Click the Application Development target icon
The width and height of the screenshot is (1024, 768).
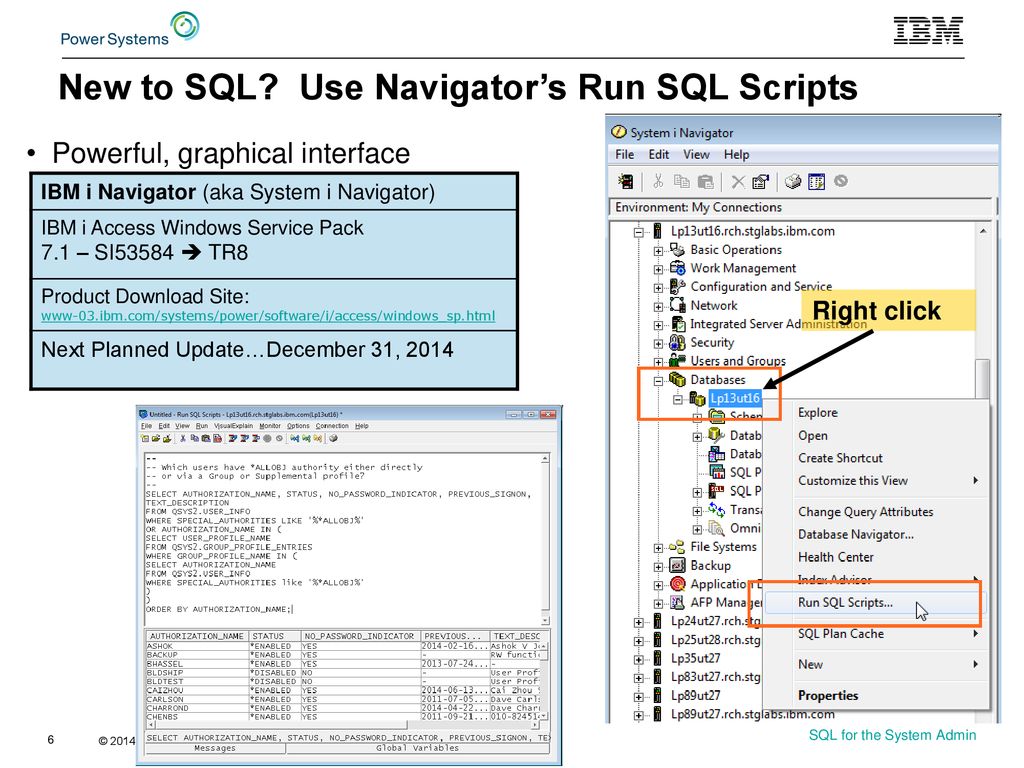(x=677, y=584)
